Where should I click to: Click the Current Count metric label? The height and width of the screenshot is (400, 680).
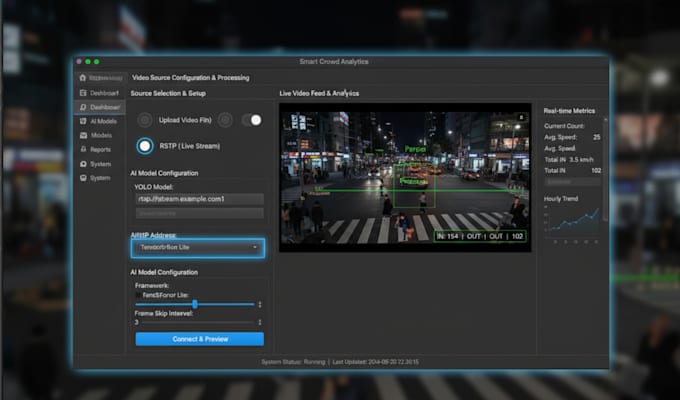click(x=564, y=126)
